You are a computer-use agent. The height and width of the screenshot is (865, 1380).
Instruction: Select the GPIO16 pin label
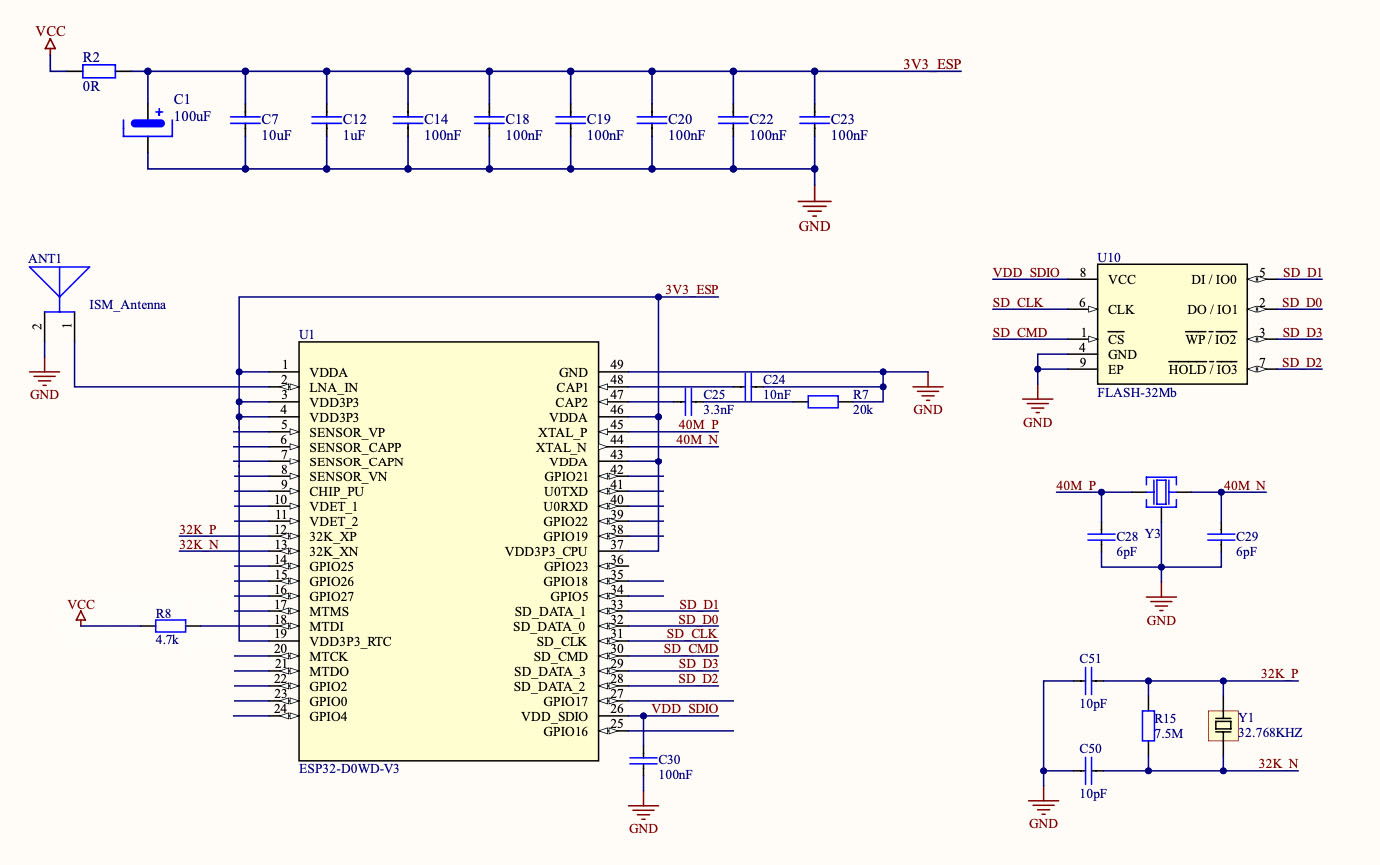pyautogui.click(x=565, y=731)
